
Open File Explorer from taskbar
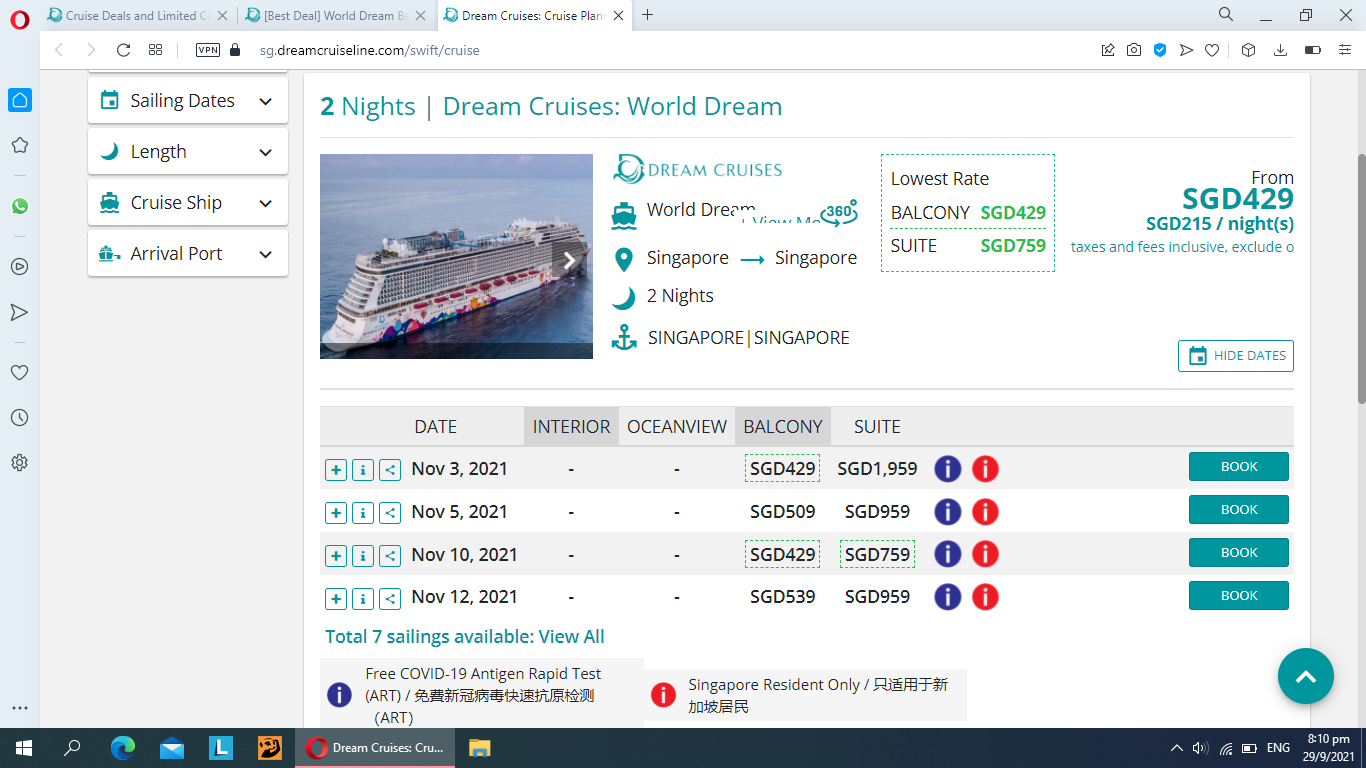coord(480,748)
